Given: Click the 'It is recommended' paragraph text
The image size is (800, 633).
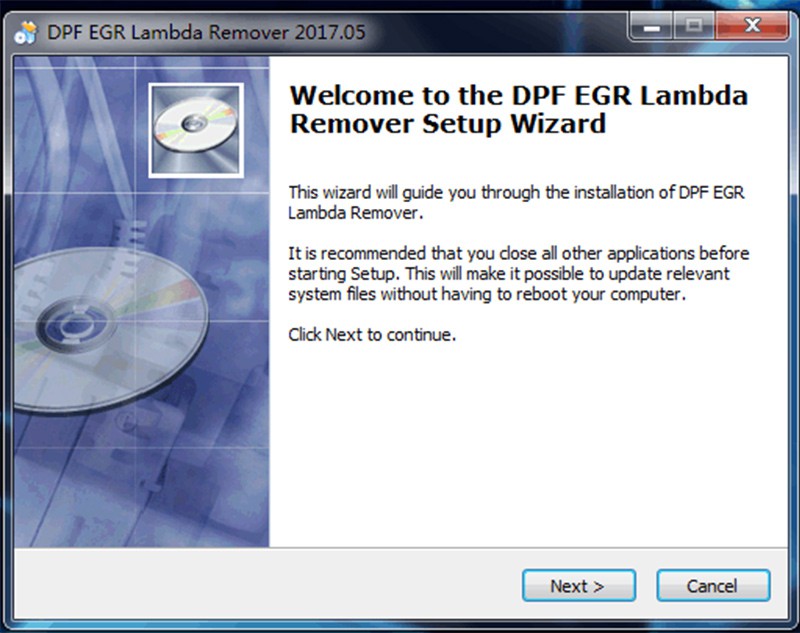Looking at the screenshot, I should tap(518, 273).
